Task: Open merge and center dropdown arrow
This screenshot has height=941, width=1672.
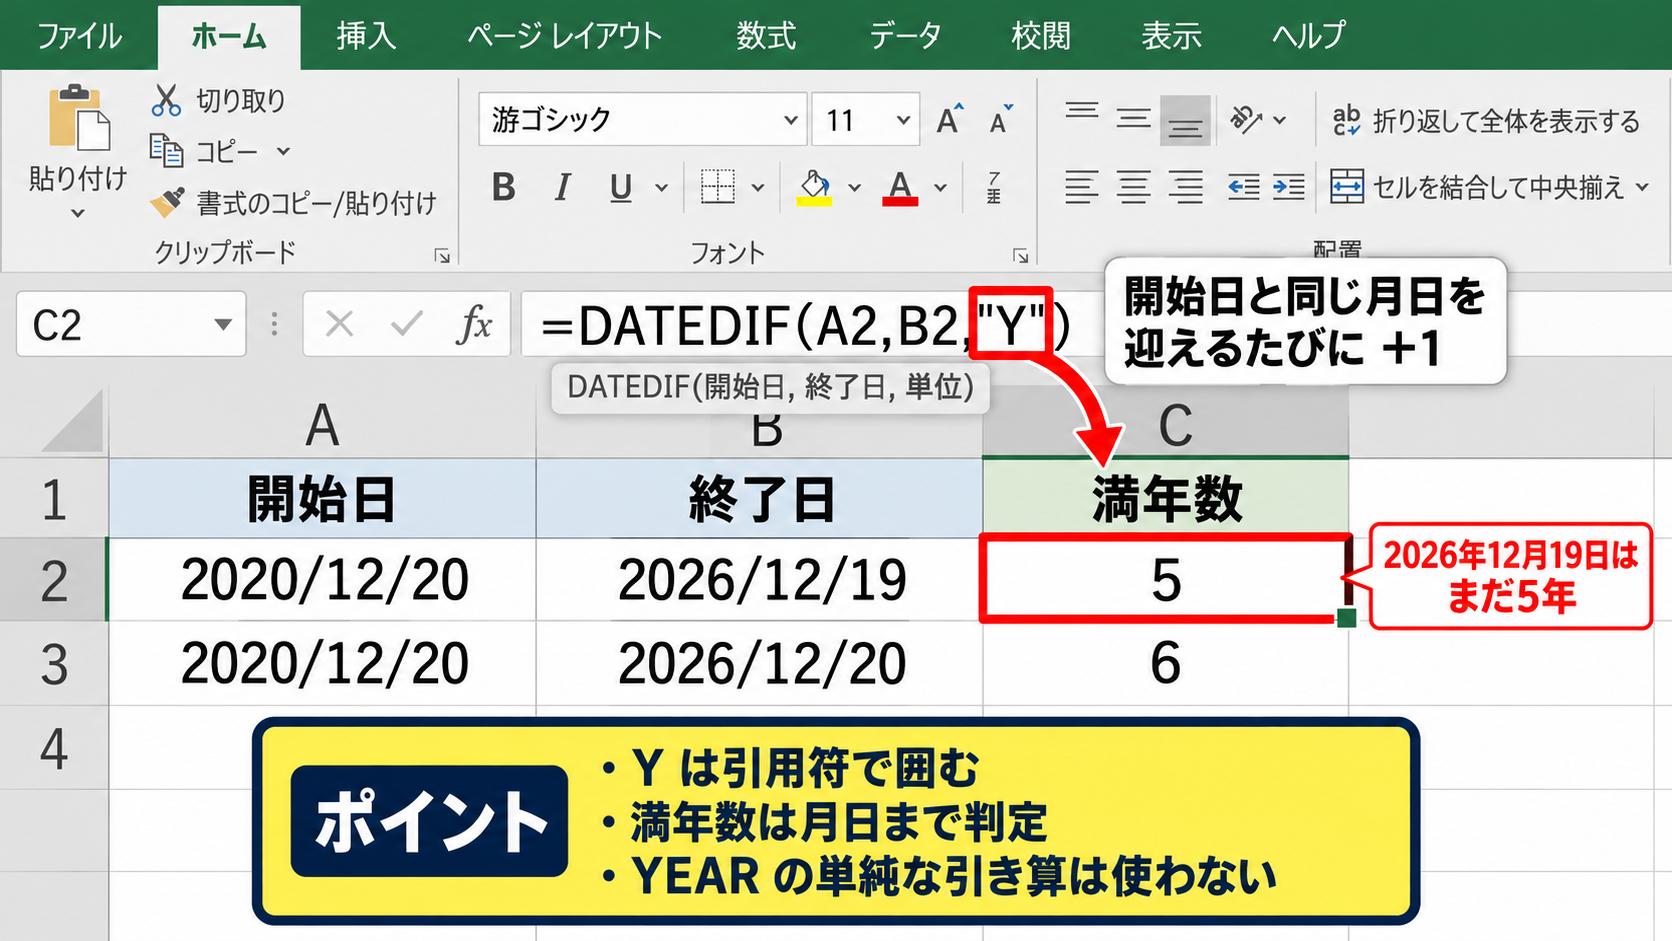Action: (1642, 187)
